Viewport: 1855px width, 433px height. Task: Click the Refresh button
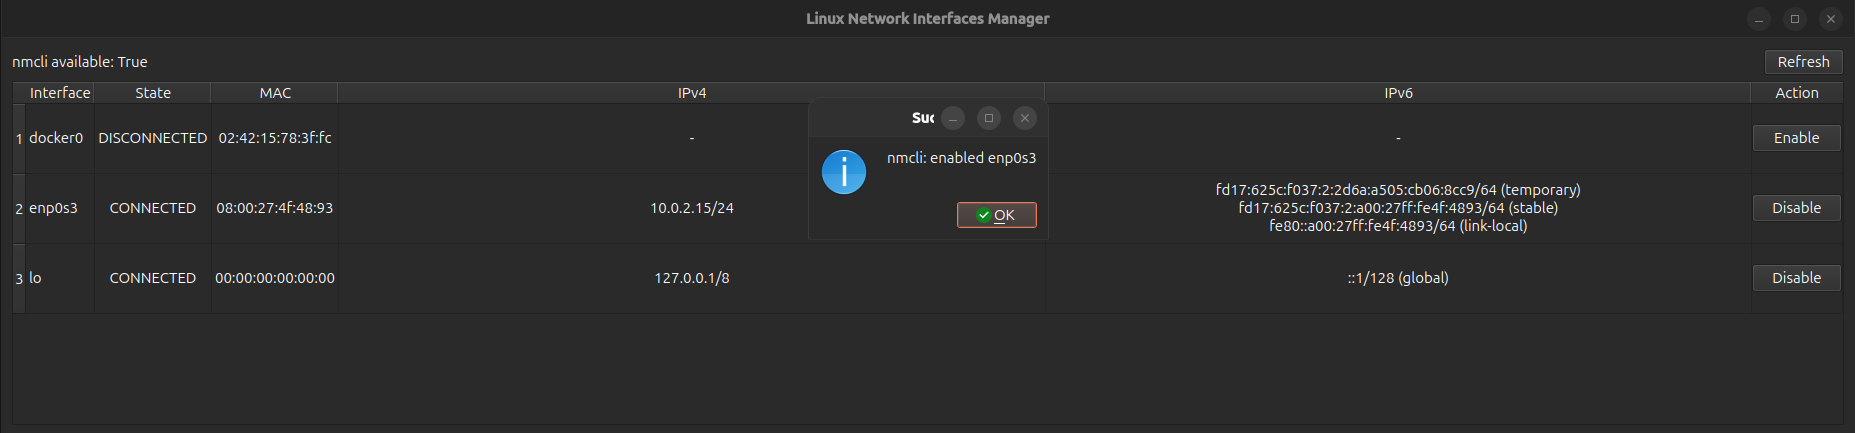1802,62
